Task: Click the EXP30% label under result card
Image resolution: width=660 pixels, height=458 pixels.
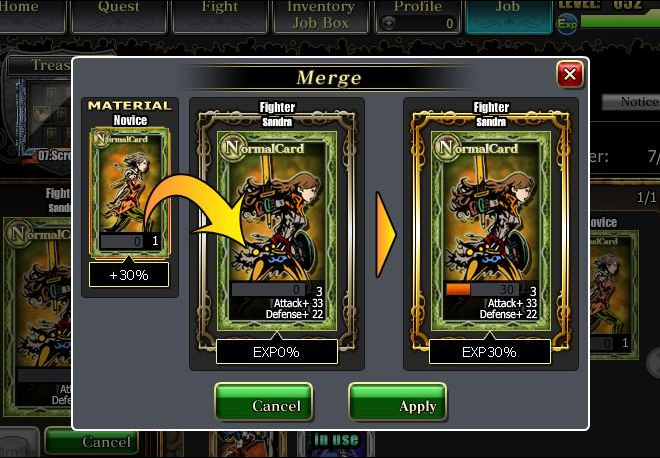Action: (x=490, y=351)
